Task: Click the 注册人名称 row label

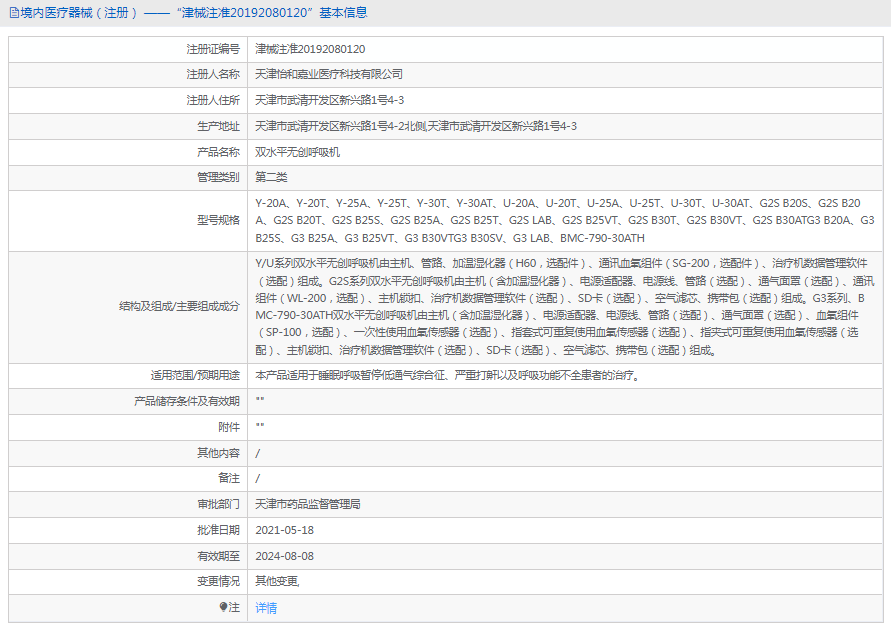Action: click(x=213, y=74)
